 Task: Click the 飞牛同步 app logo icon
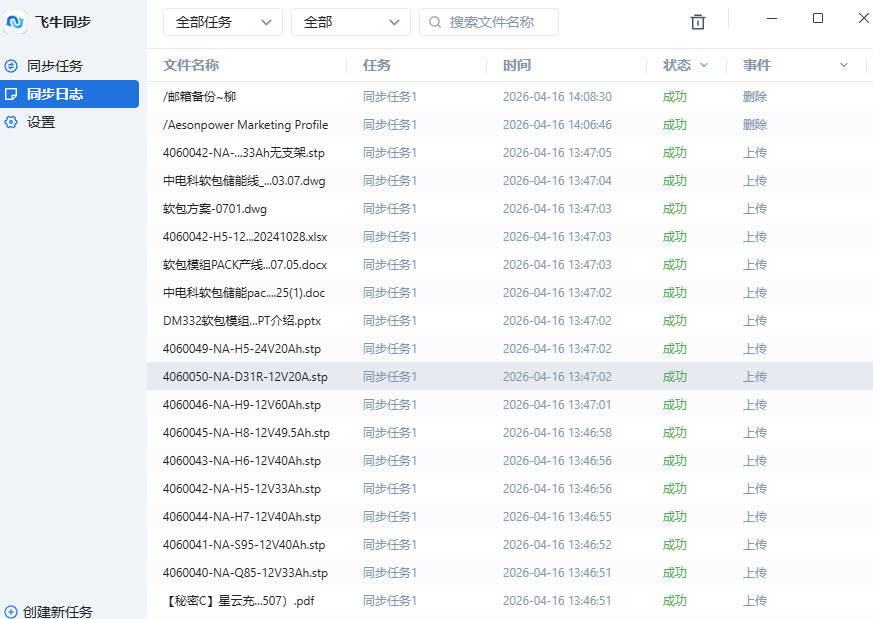pyautogui.click(x=15, y=22)
